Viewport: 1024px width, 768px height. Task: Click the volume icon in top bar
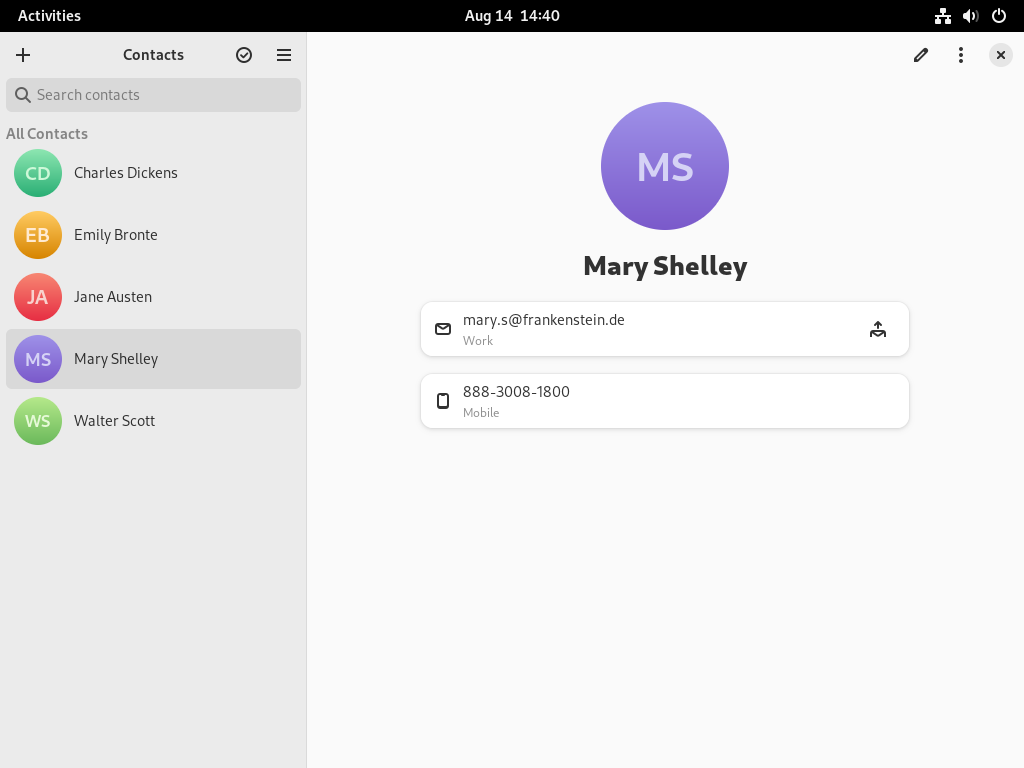[970, 16]
